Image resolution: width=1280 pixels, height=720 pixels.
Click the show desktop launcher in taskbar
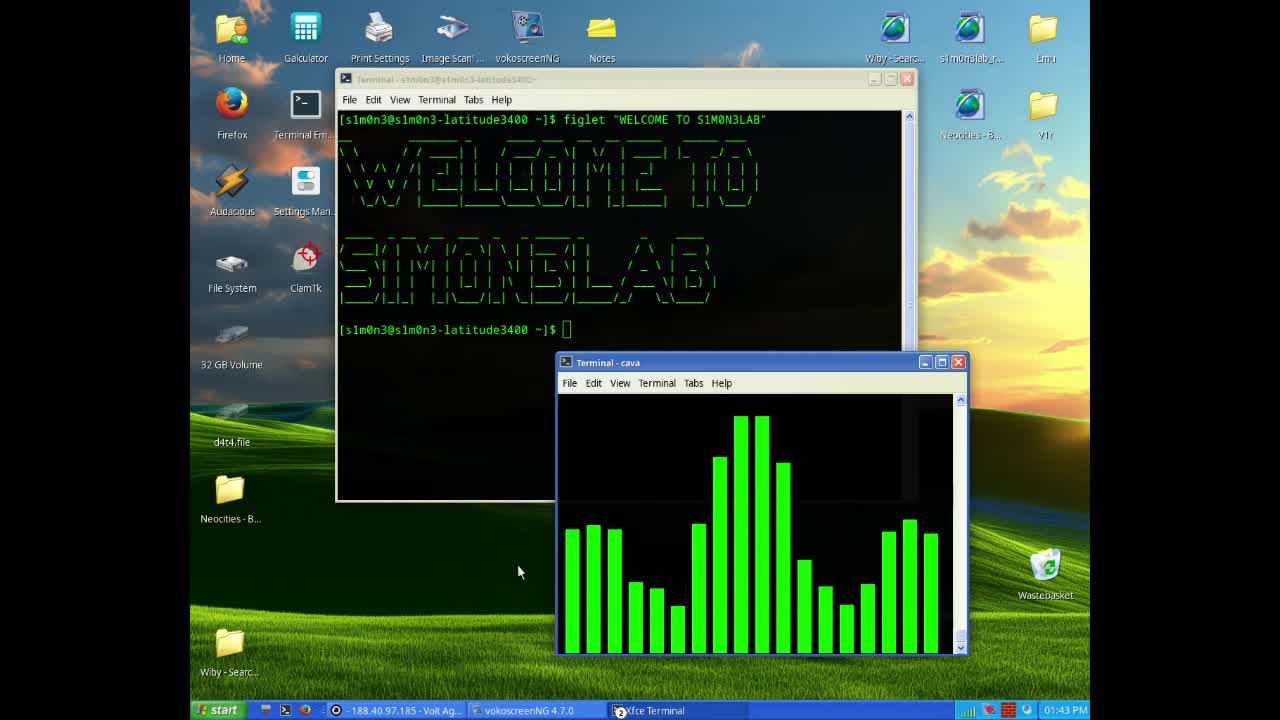pos(265,710)
